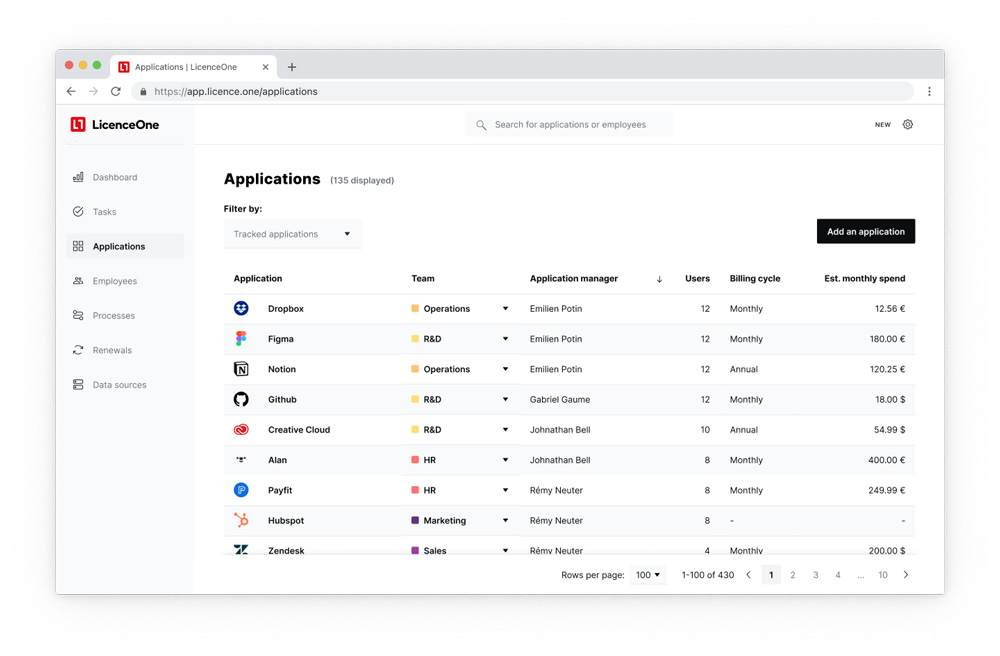Open the Rows per page dropdown
Screen dimensions: 1000x656
coord(648,575)
